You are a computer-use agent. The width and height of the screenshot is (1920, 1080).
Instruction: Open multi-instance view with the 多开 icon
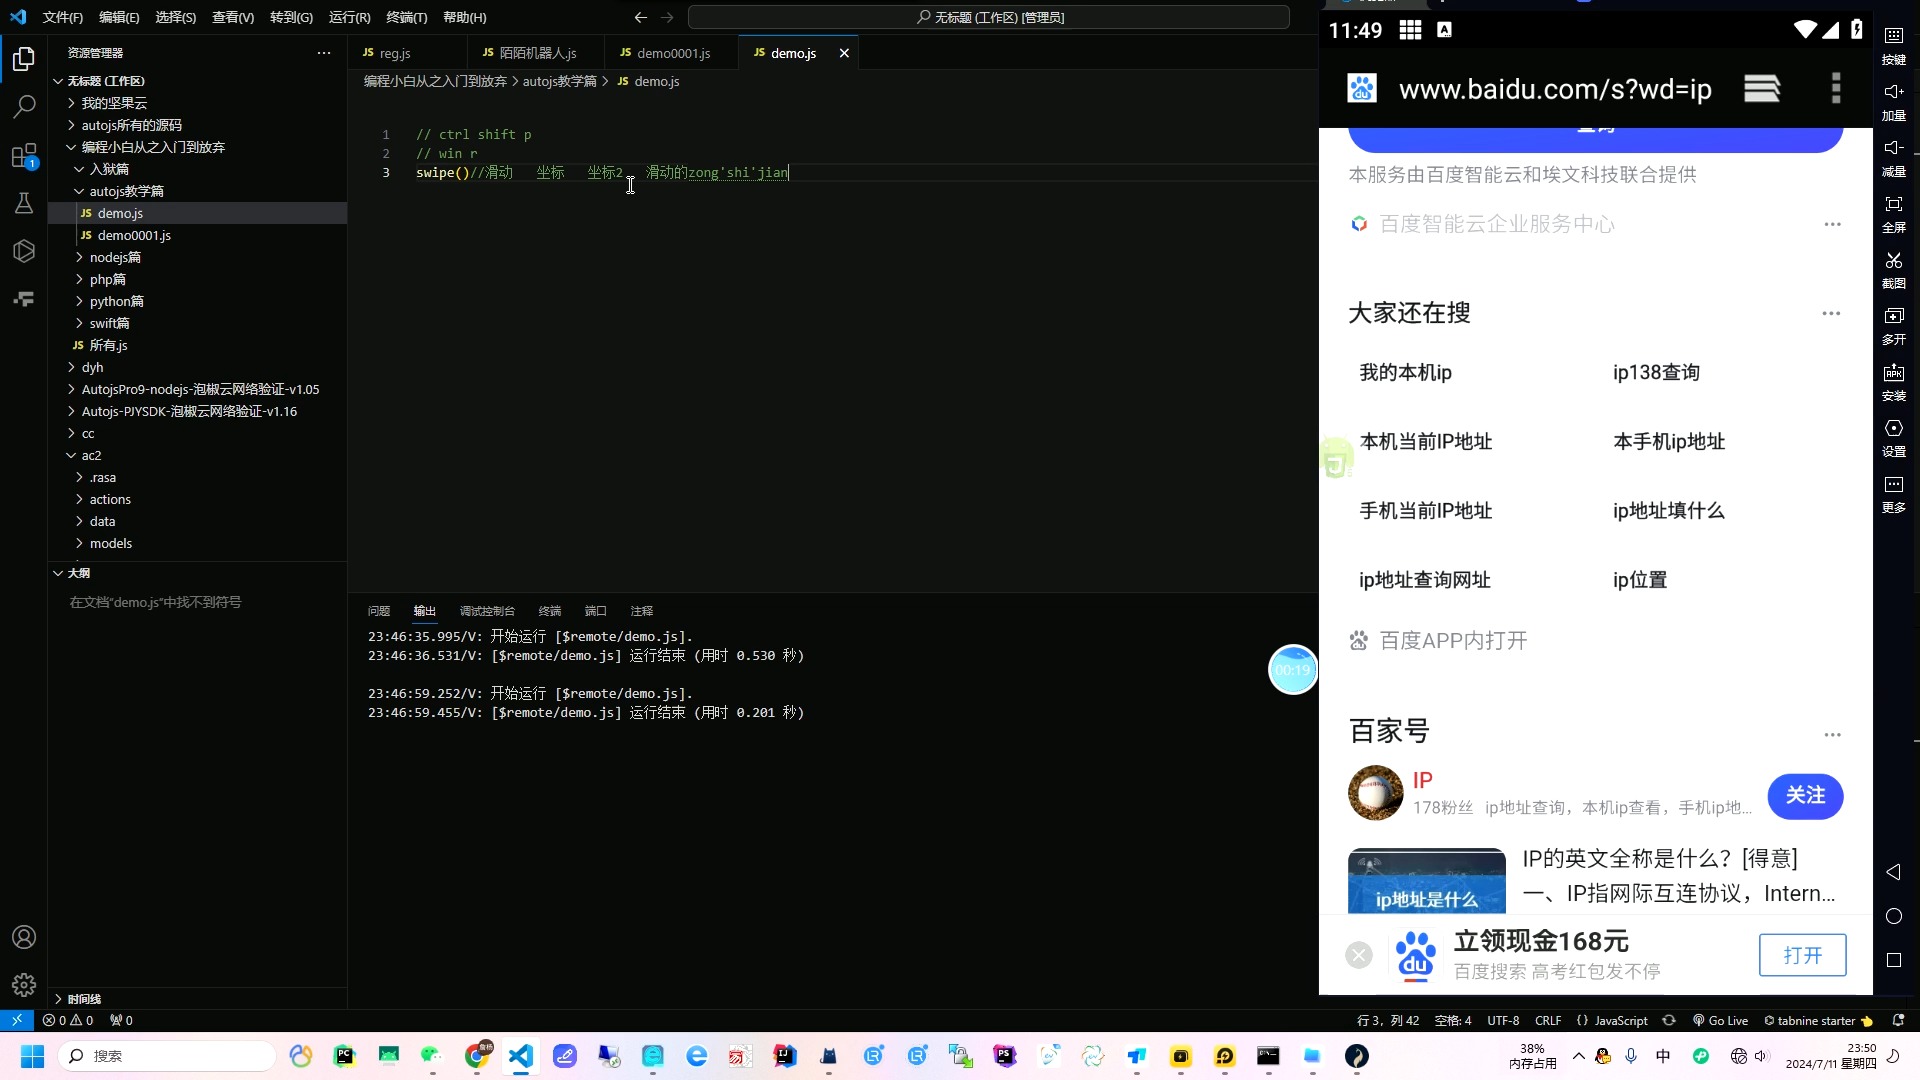click(x=1895, y=325)
